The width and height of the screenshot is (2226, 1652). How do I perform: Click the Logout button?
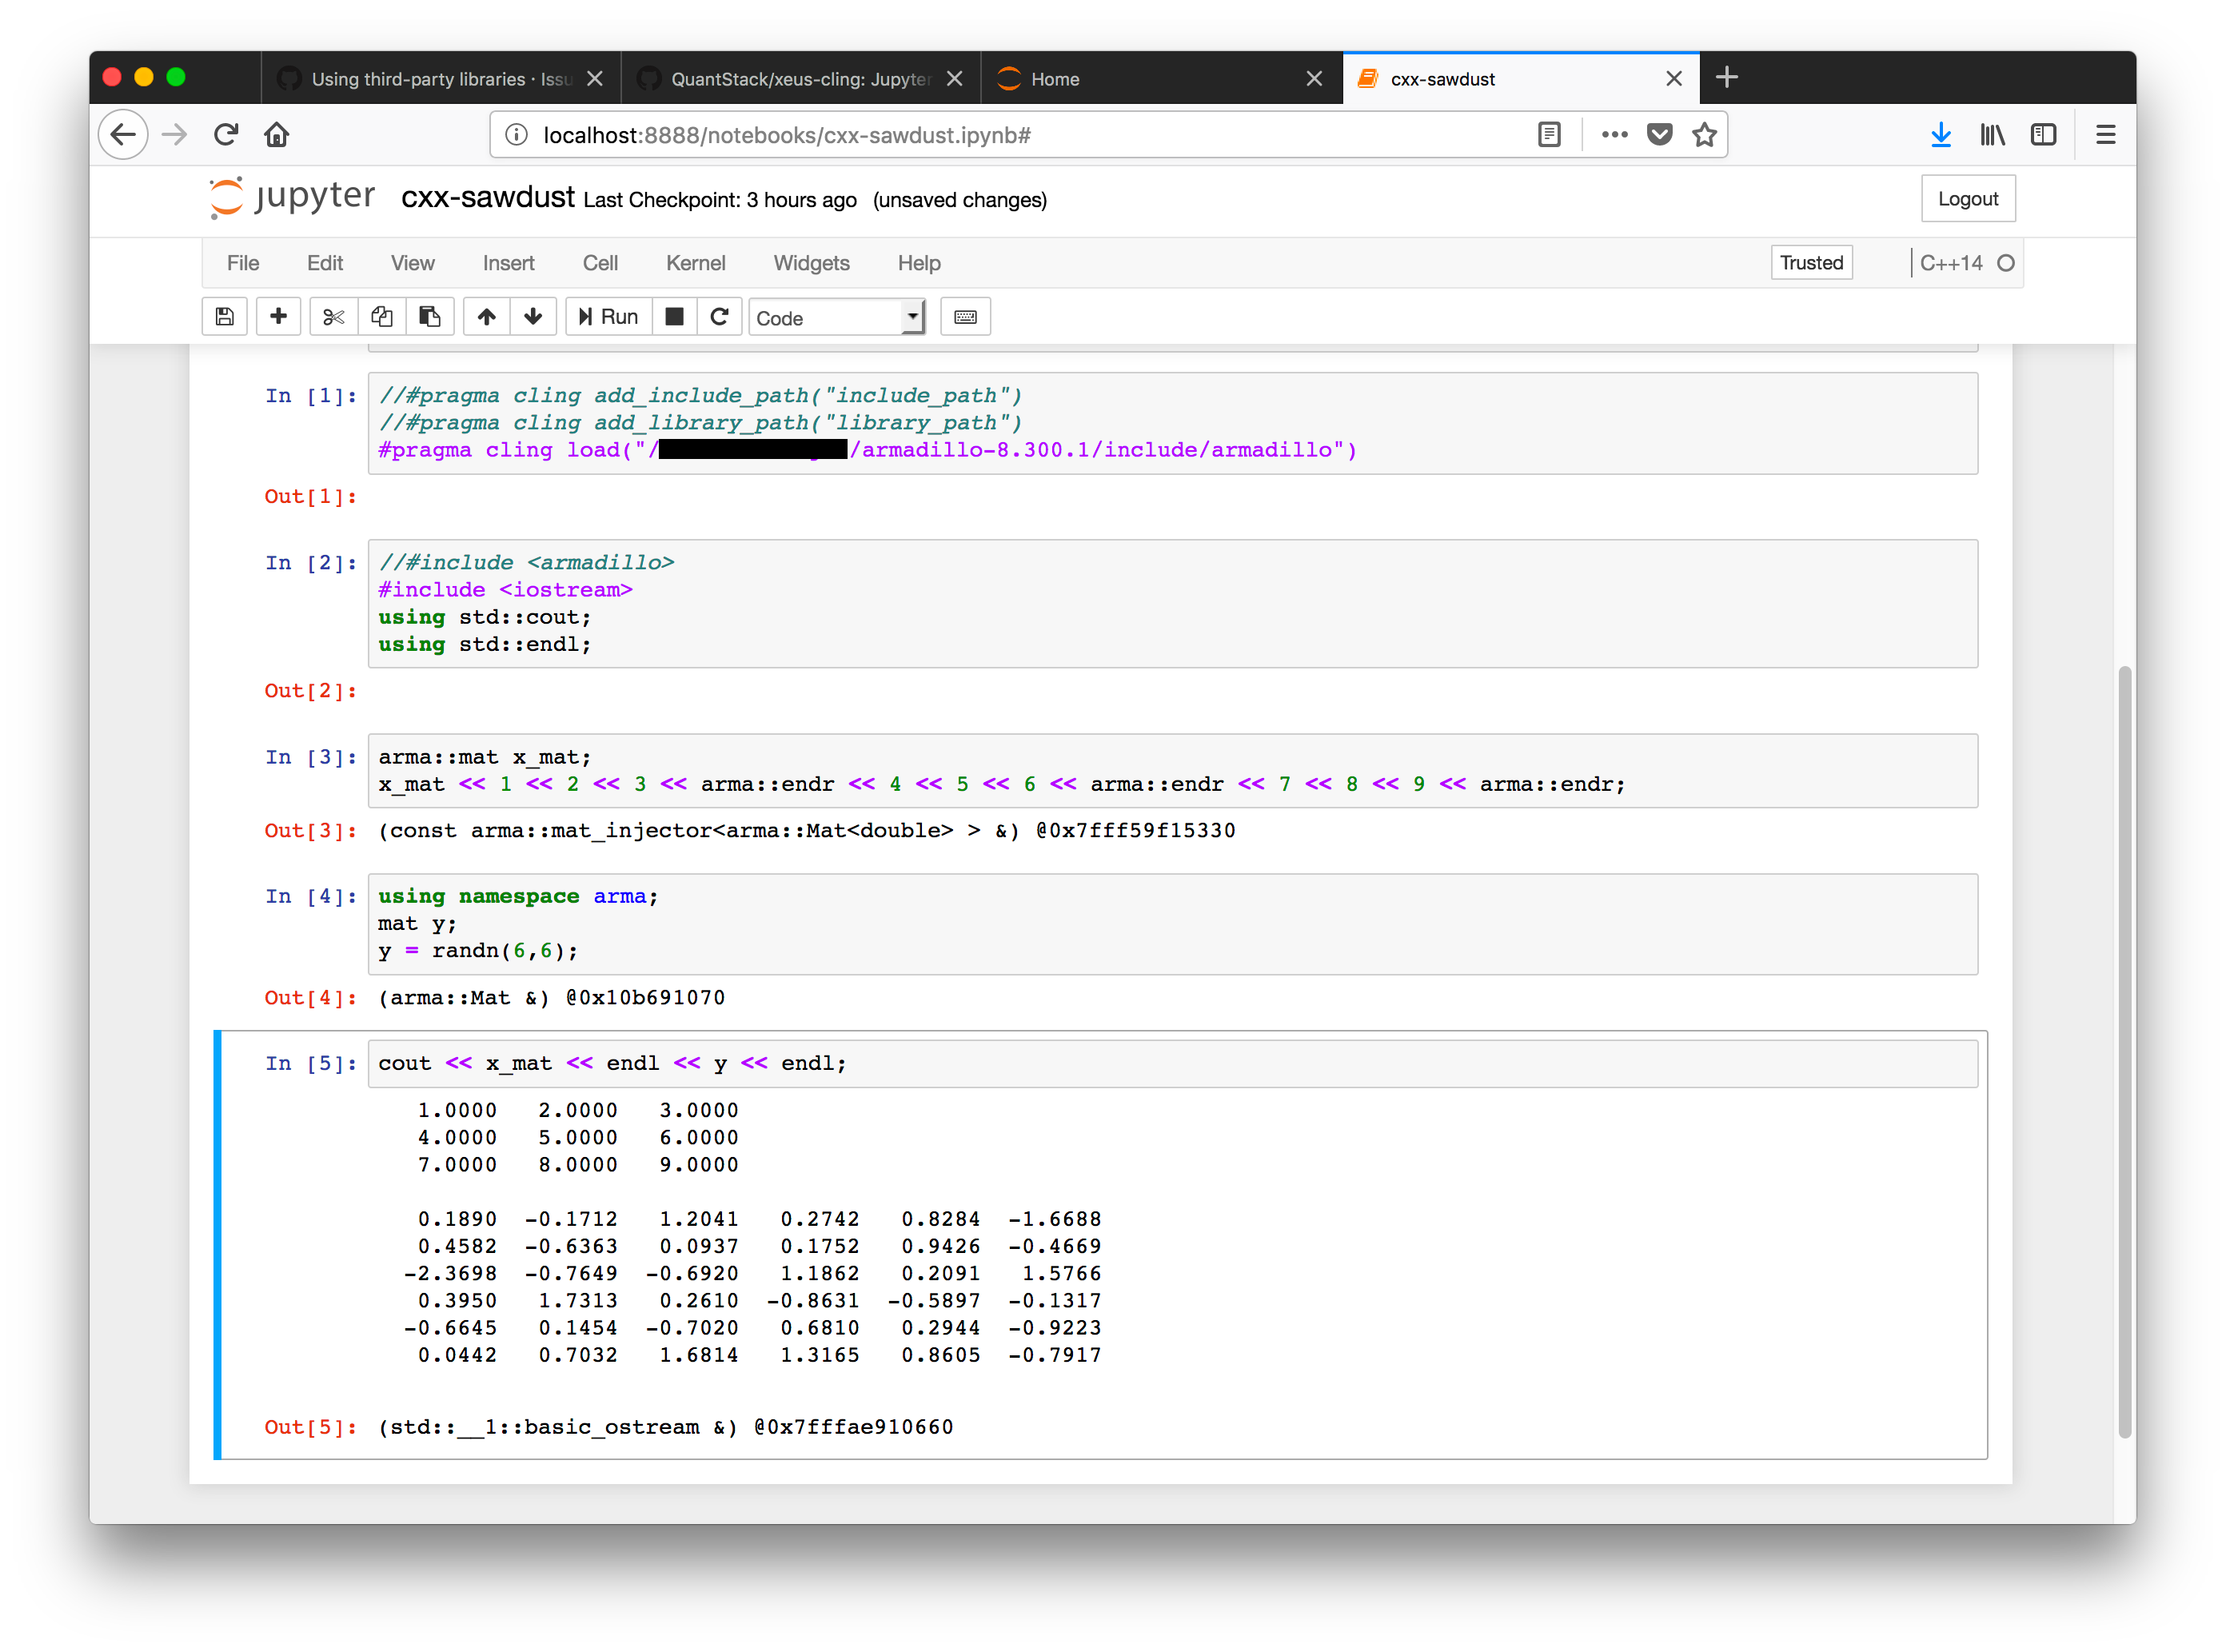point(1967,199)
